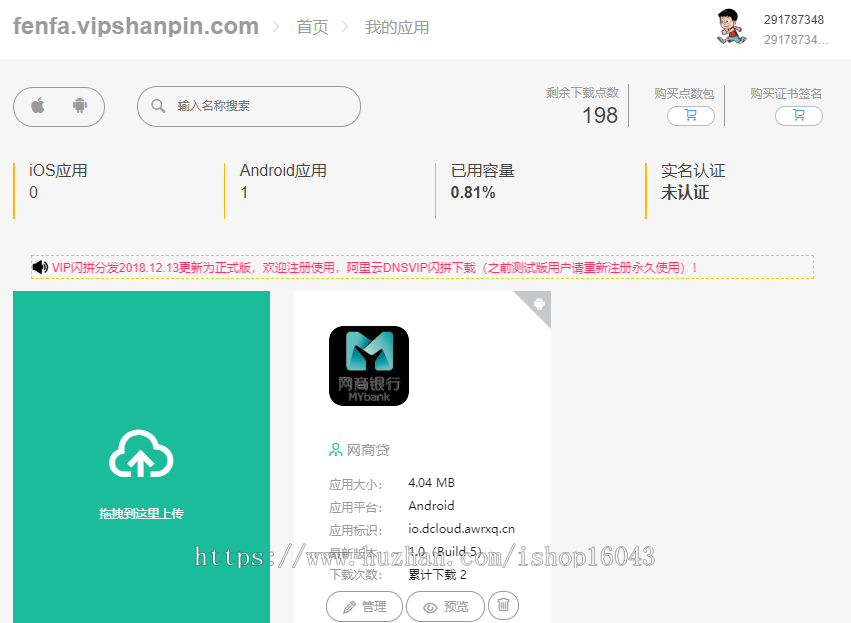Click the 网商贷 app name
This screenshot has height=623, width=851.
point(368,450)
